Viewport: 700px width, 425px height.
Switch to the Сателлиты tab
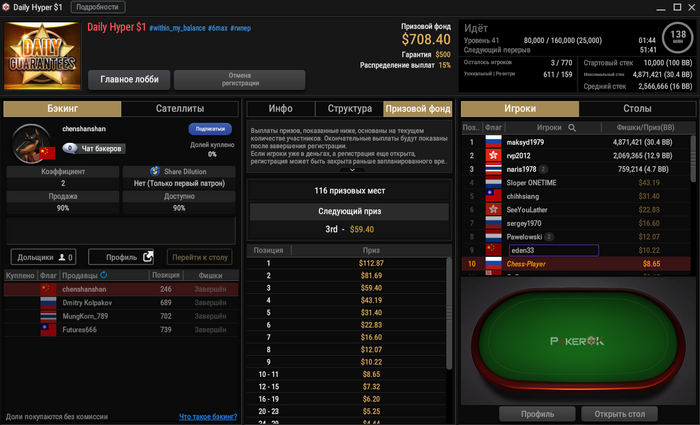[179, 108]
